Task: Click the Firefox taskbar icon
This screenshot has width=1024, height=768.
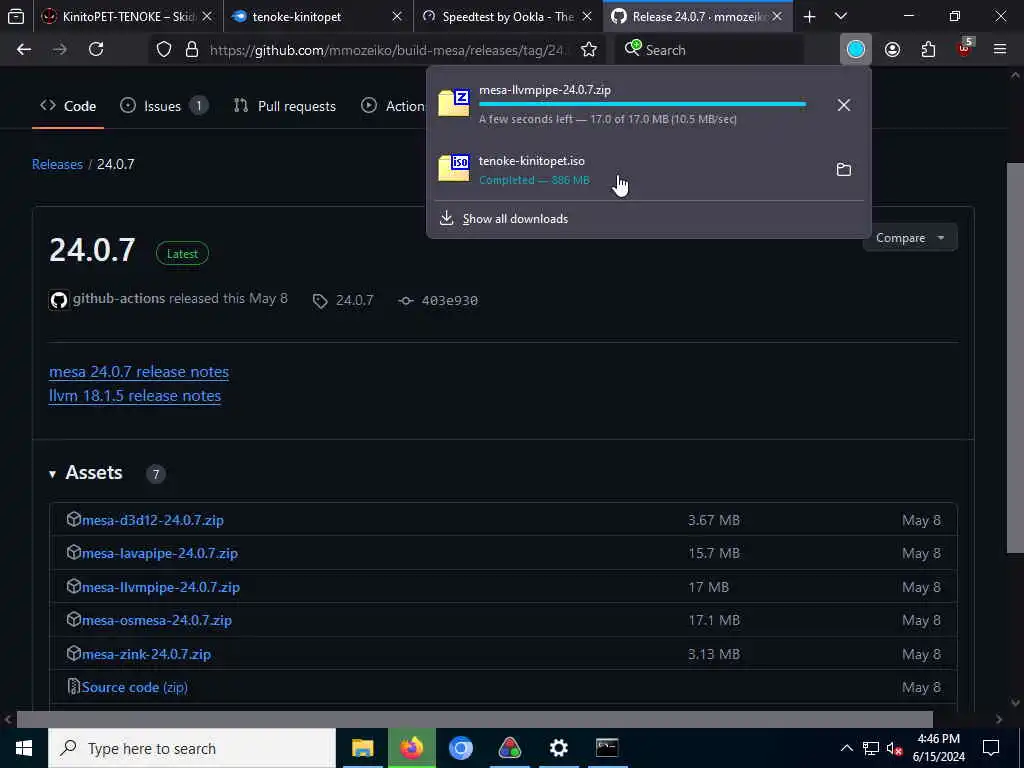Action: coord(411,748)
